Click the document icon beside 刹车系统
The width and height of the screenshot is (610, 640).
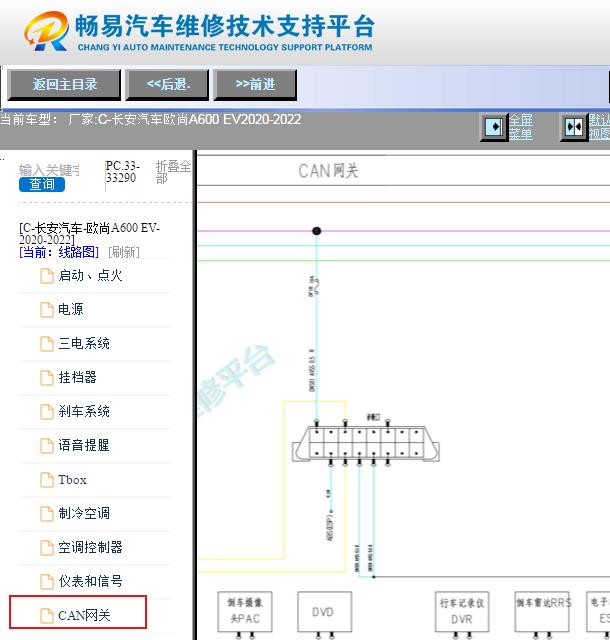coord(47,412)
